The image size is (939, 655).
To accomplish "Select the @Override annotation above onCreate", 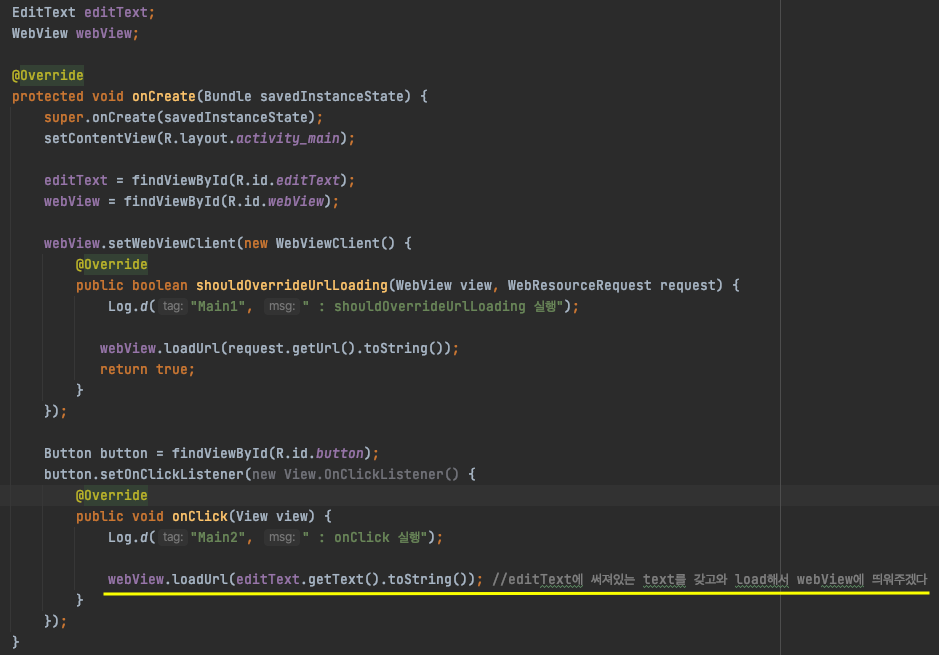I will tap(48, 75).
